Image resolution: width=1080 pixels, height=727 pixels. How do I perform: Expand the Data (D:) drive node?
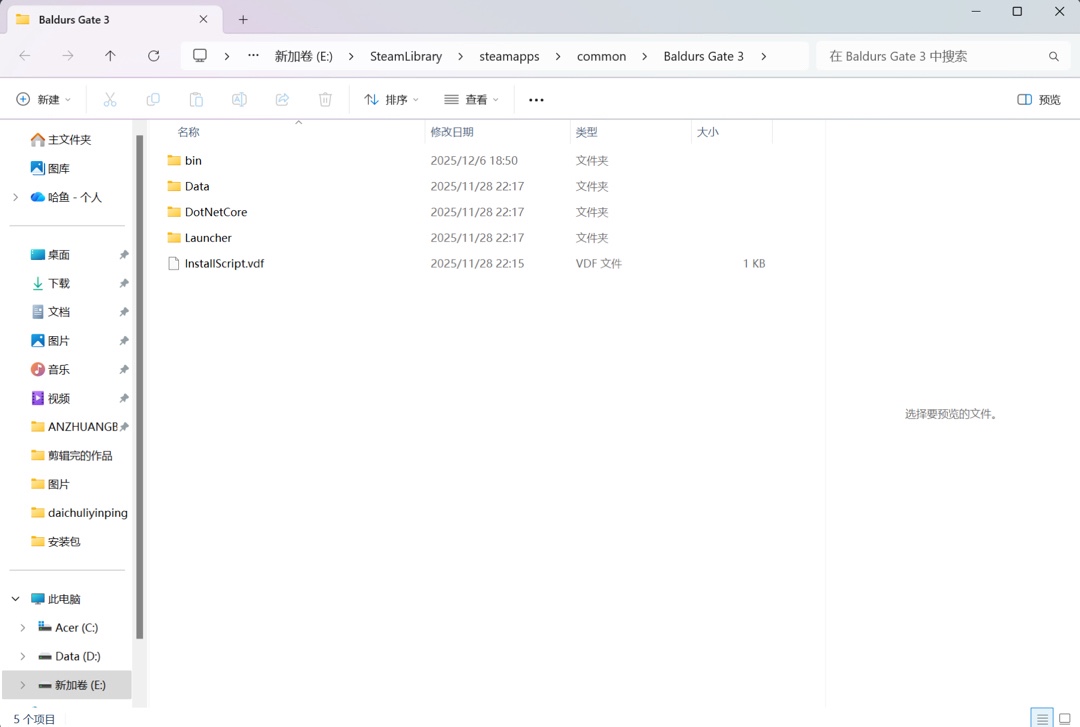23,656
